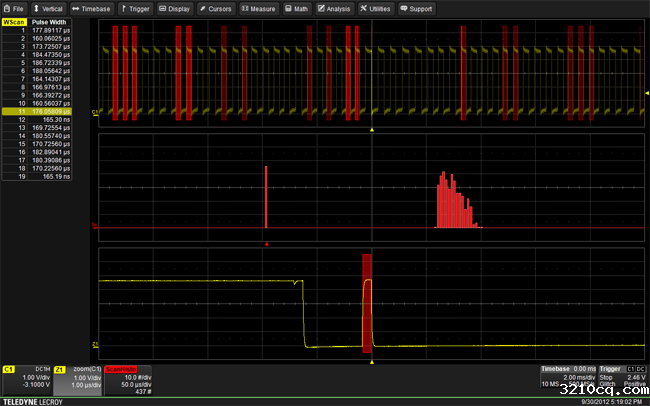The width and height of the screenshot is (650, 406).
Task: Click the Pulse Width column header
Action: point(49,22)
